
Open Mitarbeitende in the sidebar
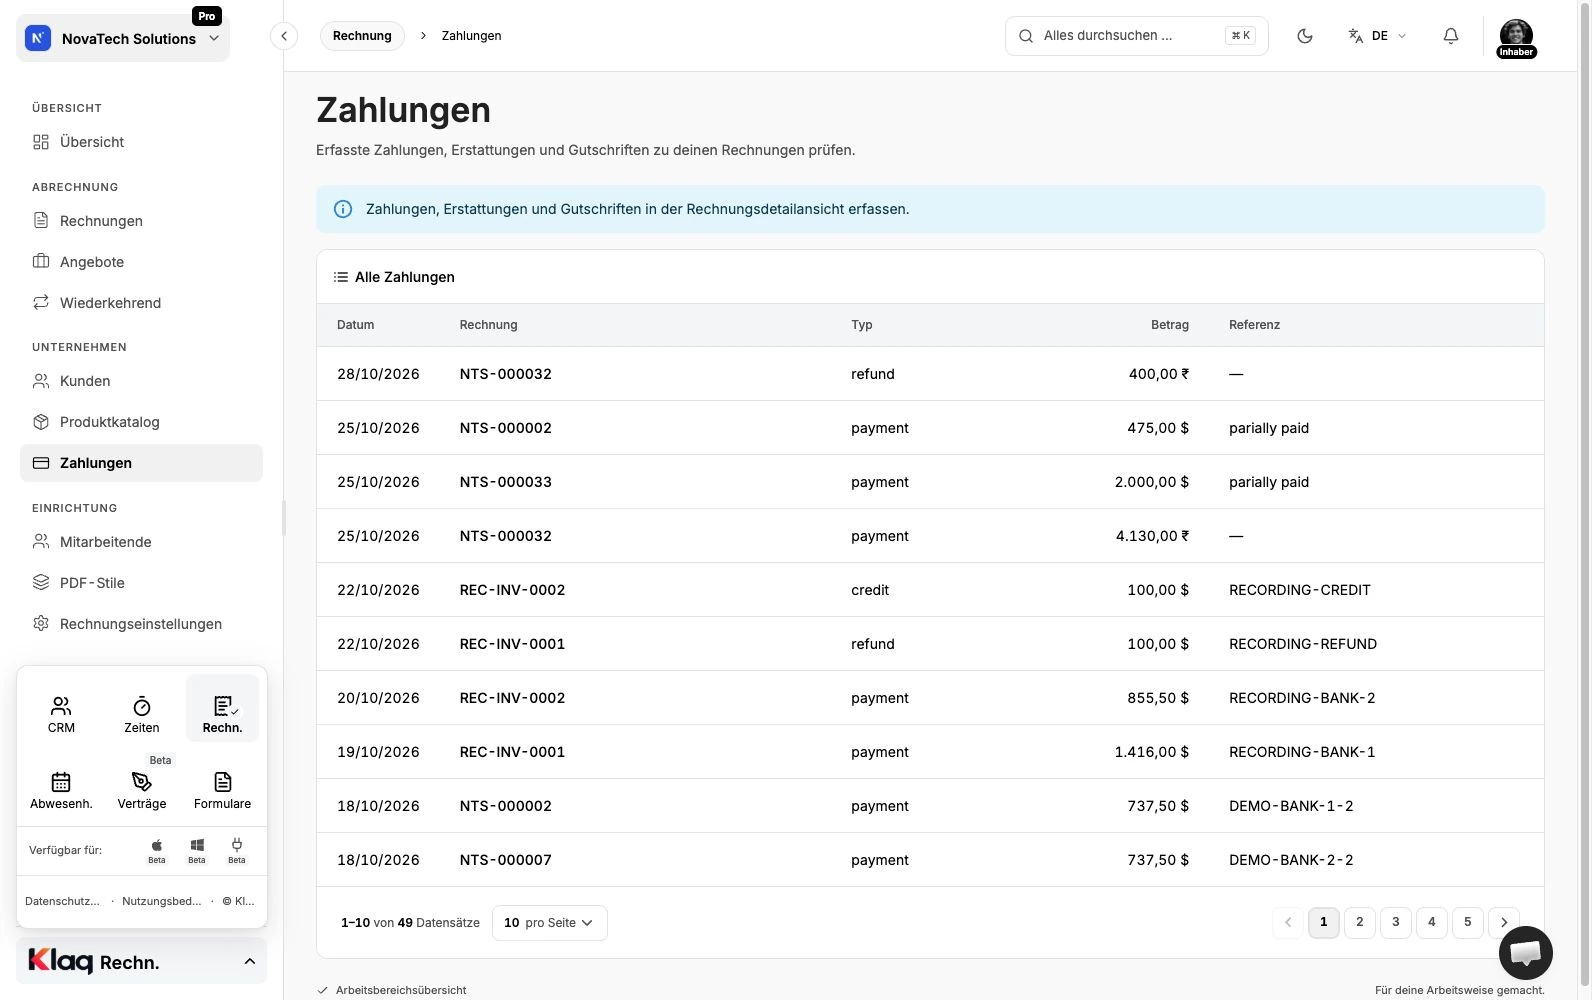coord(141,542)
